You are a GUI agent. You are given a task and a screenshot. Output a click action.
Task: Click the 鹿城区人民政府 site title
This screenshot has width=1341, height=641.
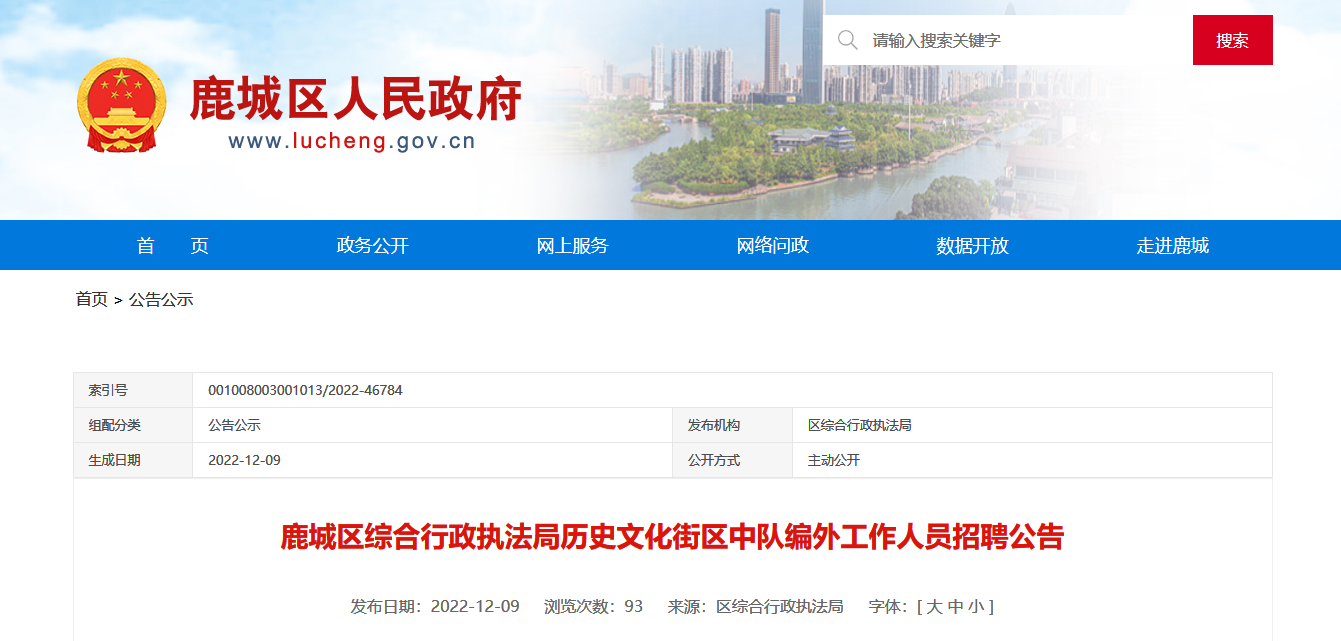355,100
